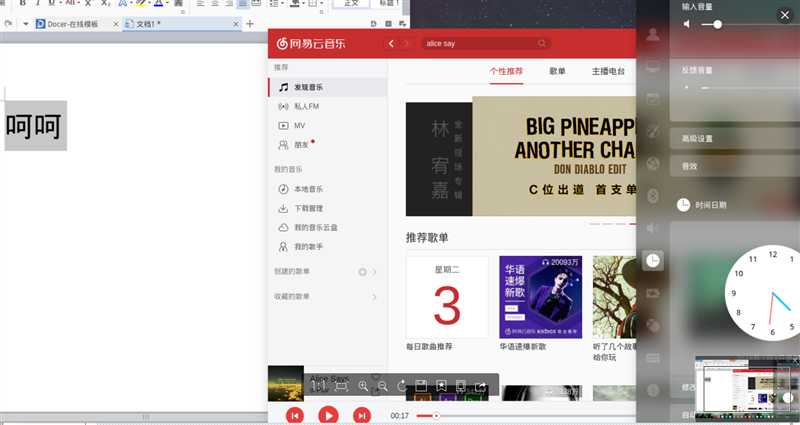Screen dimensions: 800x425
Task: Click the NetEase Cloud Music logo
Action: click(311, 43)
